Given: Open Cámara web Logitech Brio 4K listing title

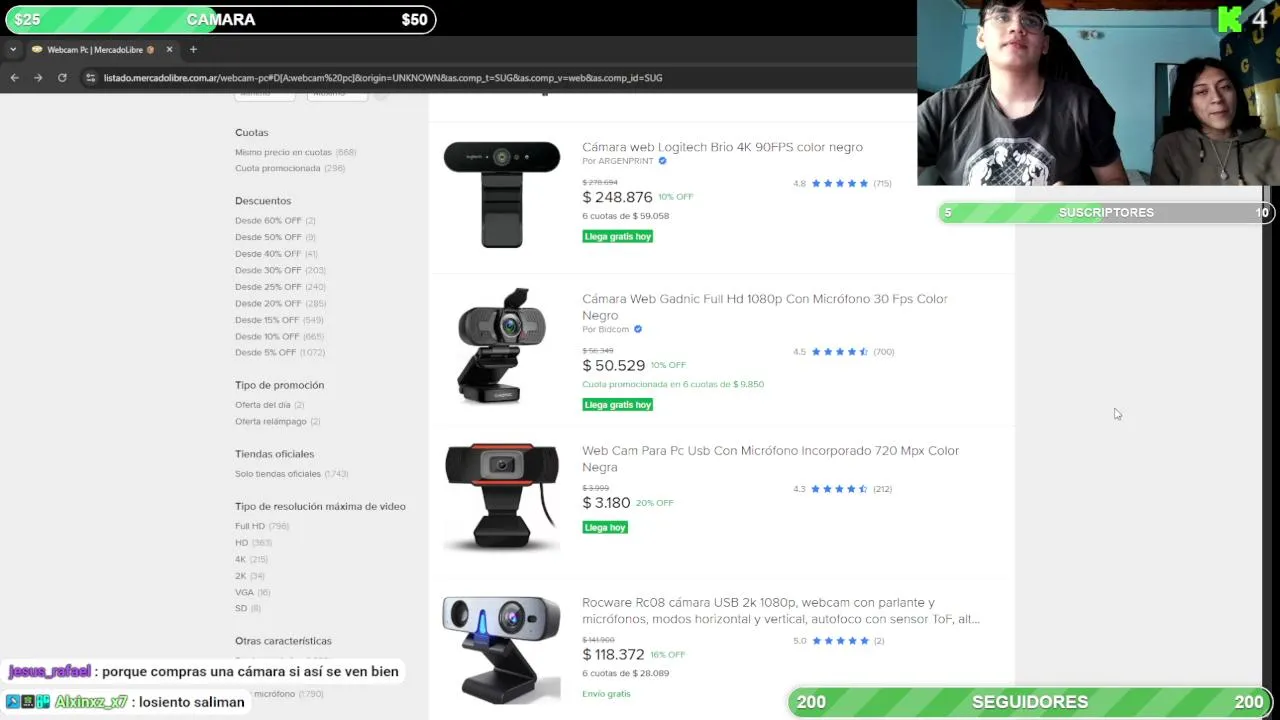Looking at the screenshot, I should pos(722,147).
